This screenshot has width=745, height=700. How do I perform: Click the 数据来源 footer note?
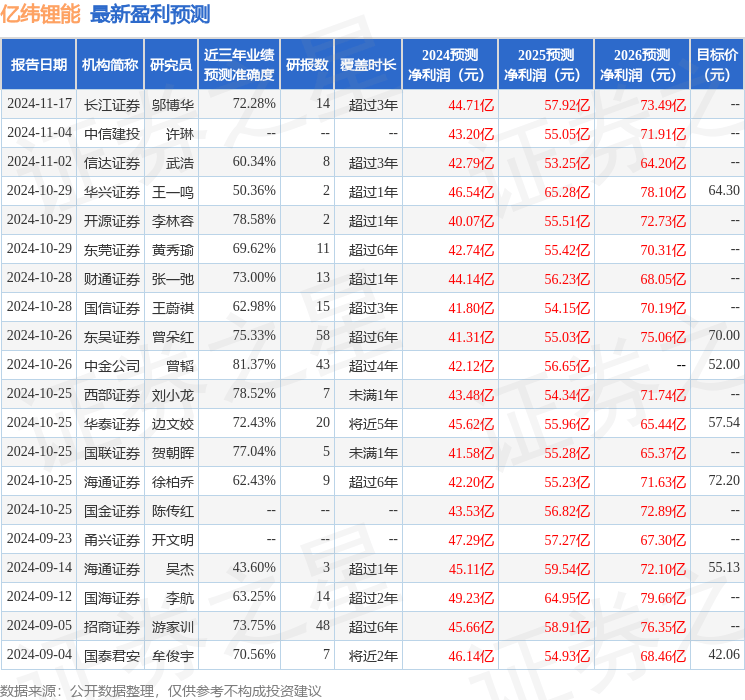point(161,690)
